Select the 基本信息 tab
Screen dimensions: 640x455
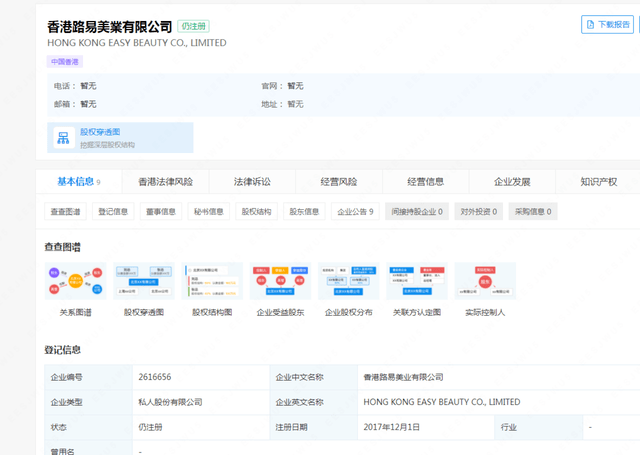pyautogui.click(x=79, y=182)
